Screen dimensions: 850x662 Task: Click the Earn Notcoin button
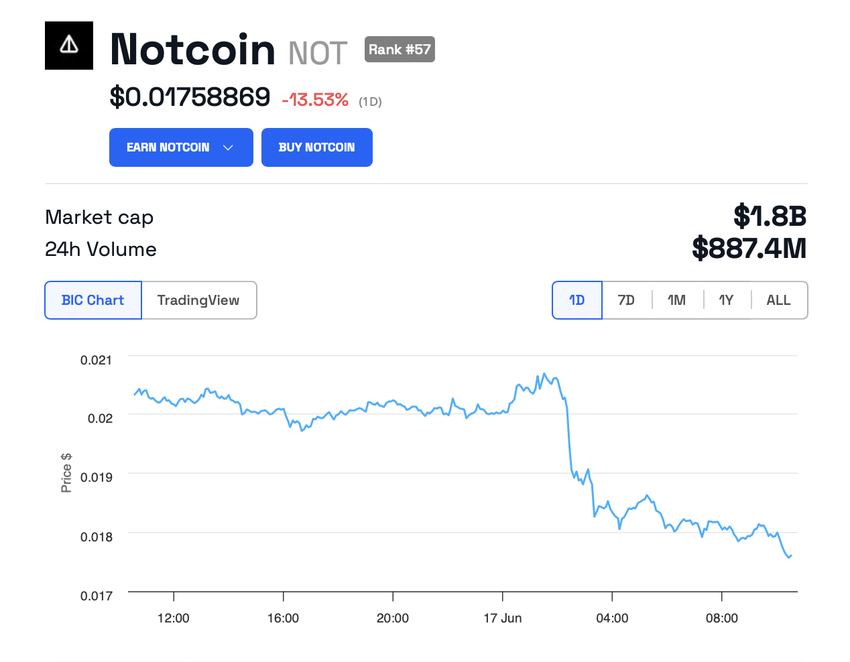(x=168, y=147)
